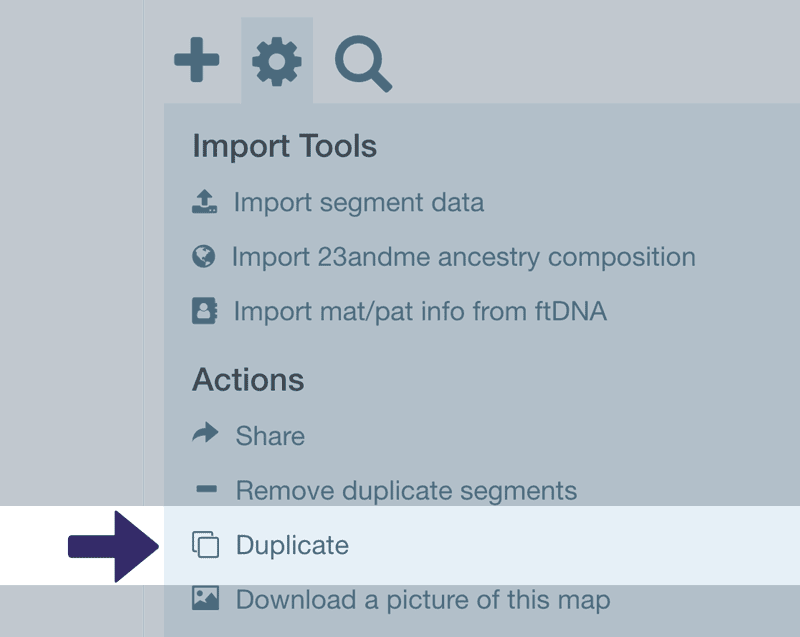The image size is (800, 637).
Task: Click the magnifying glass search icon
Action: [360, 60]
